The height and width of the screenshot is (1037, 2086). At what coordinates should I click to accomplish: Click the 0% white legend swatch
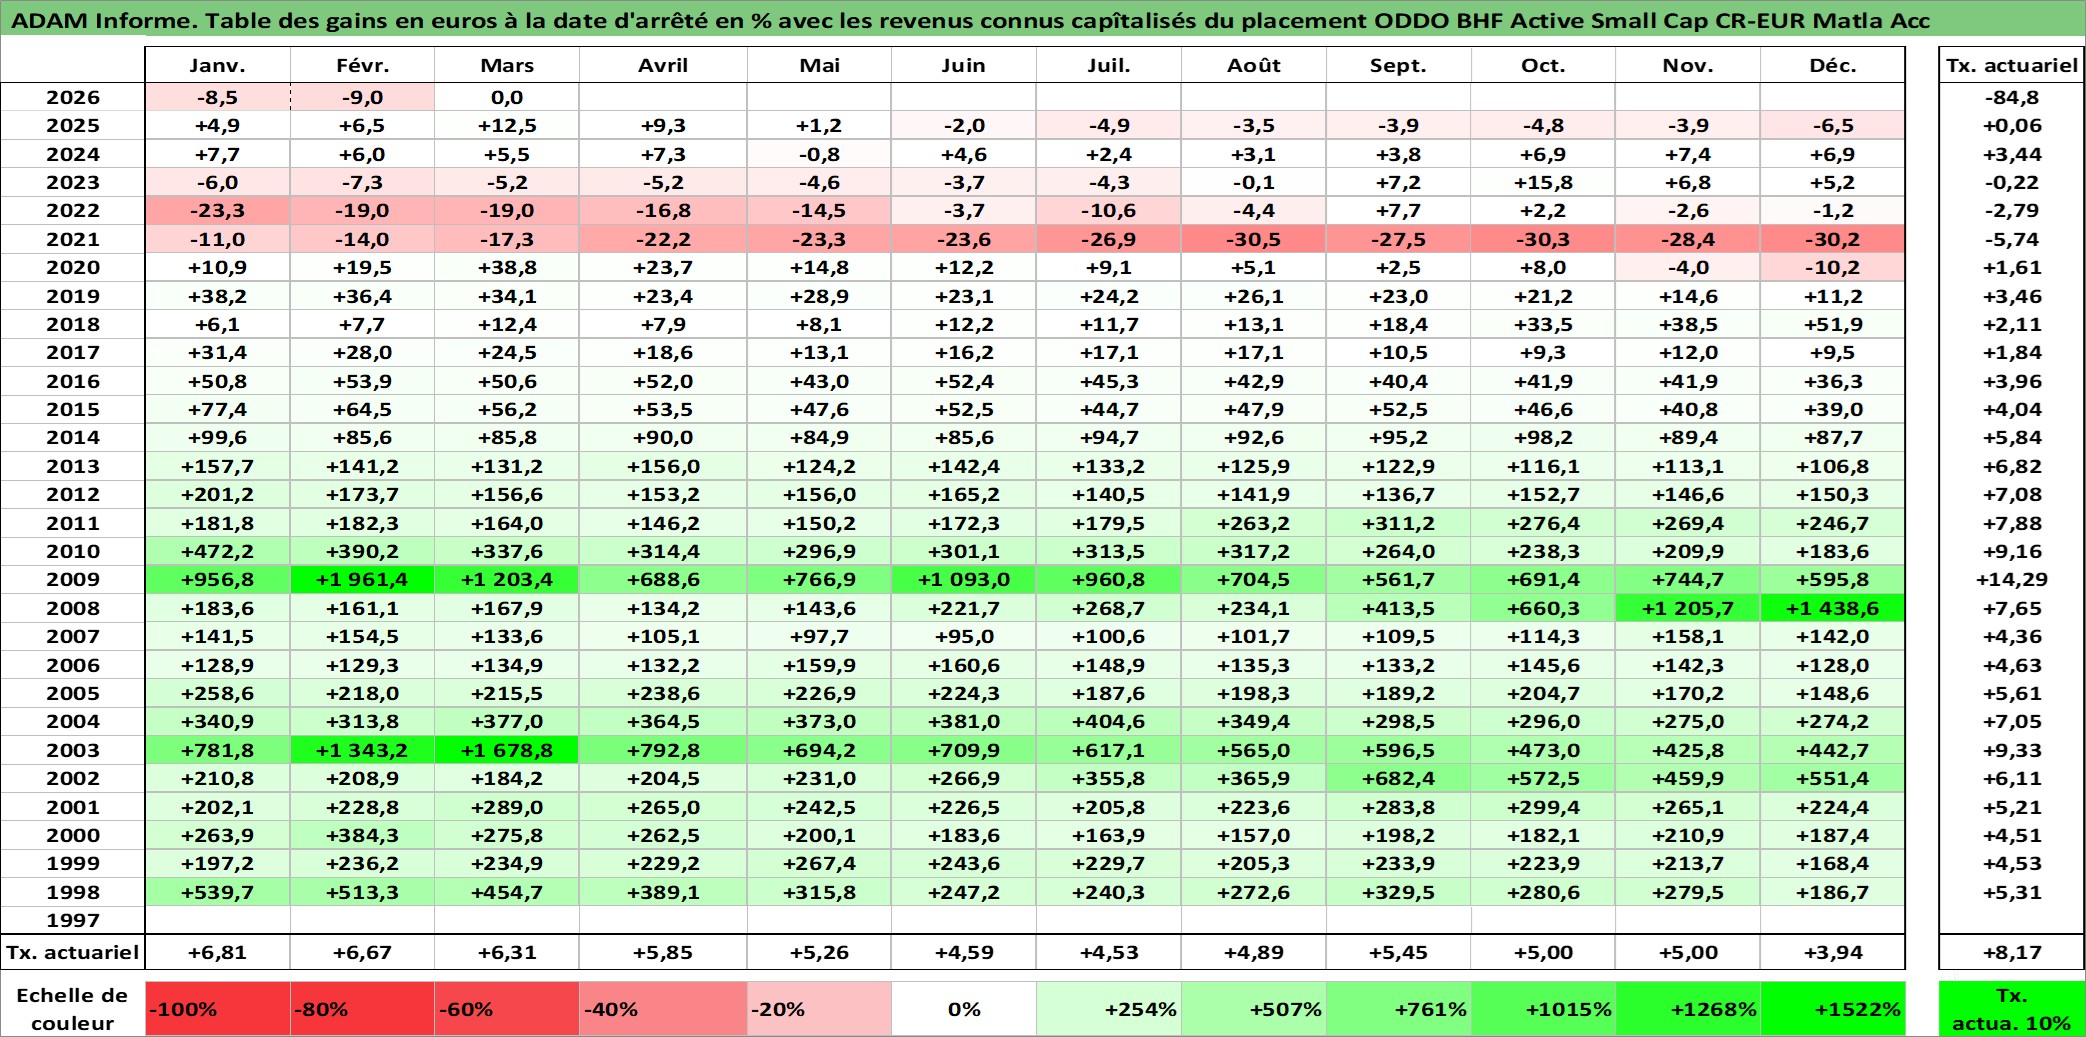964,1009
